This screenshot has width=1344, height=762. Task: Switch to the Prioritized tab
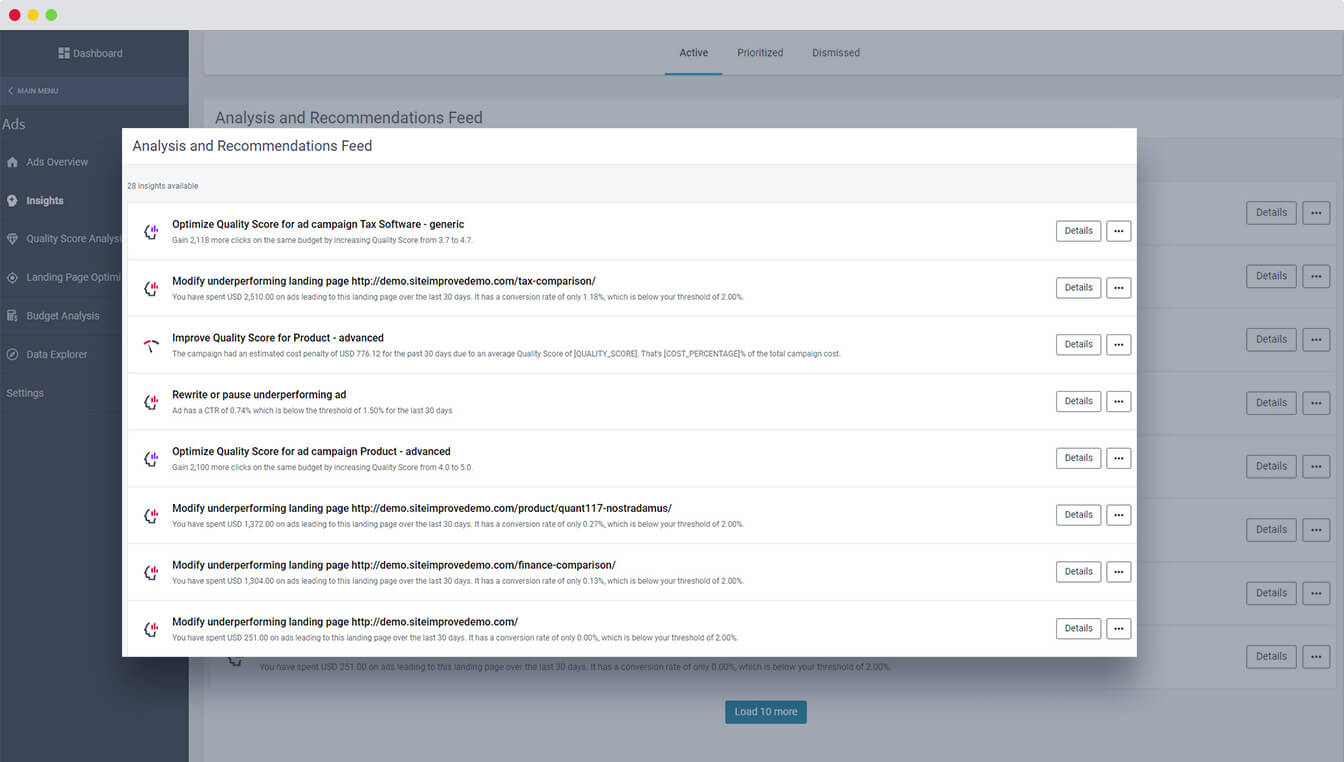[760, 53]
